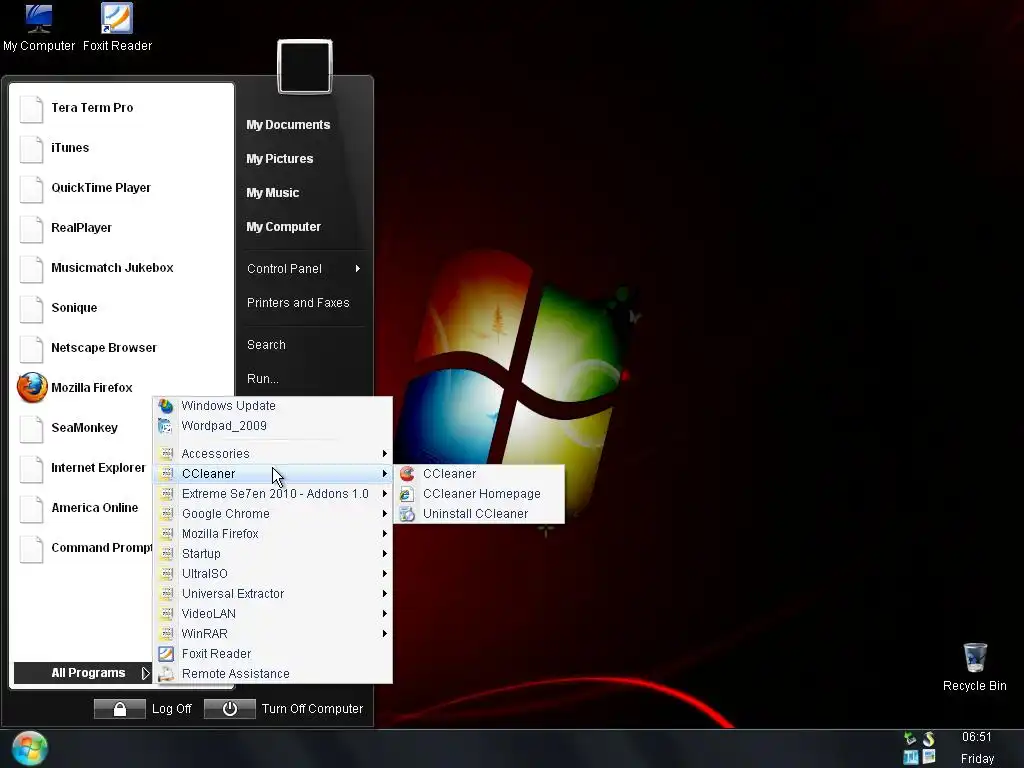Click the Remote Assistance icon
1024x768 pixels.
(167, 674)
